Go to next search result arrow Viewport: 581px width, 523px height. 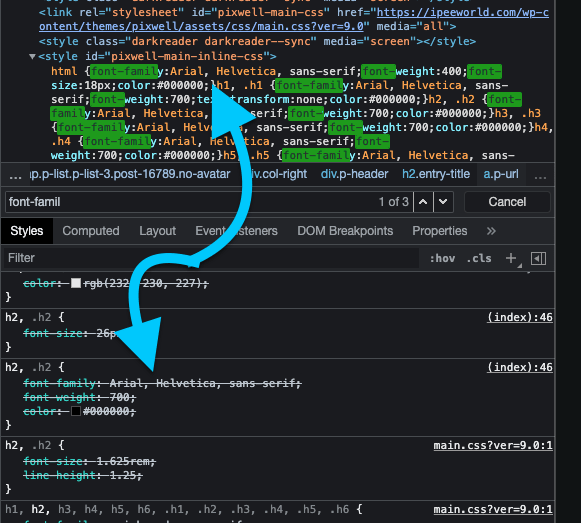(x=443, y=202)
